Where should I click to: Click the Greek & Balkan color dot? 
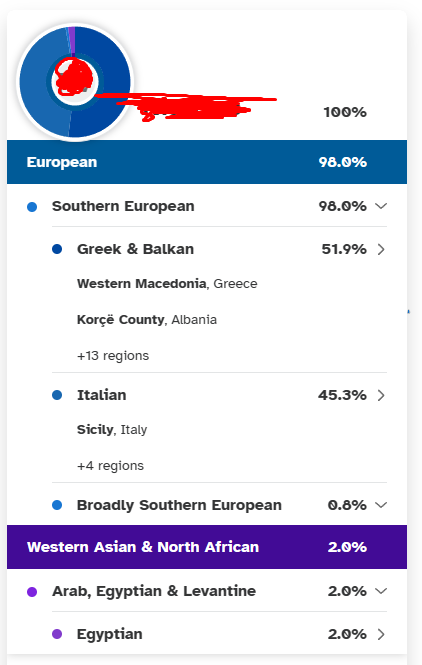coord(57,249)
